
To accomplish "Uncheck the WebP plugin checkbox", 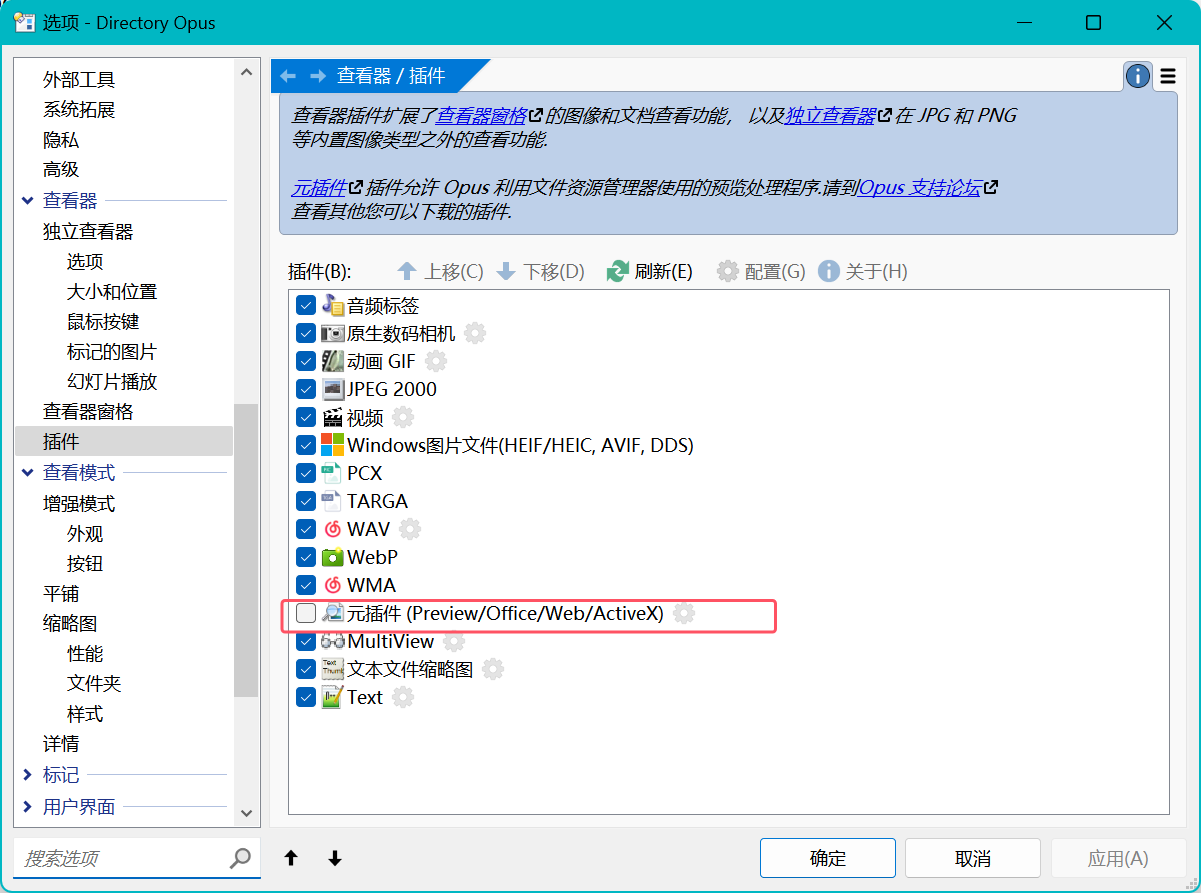I will (306, 557).
